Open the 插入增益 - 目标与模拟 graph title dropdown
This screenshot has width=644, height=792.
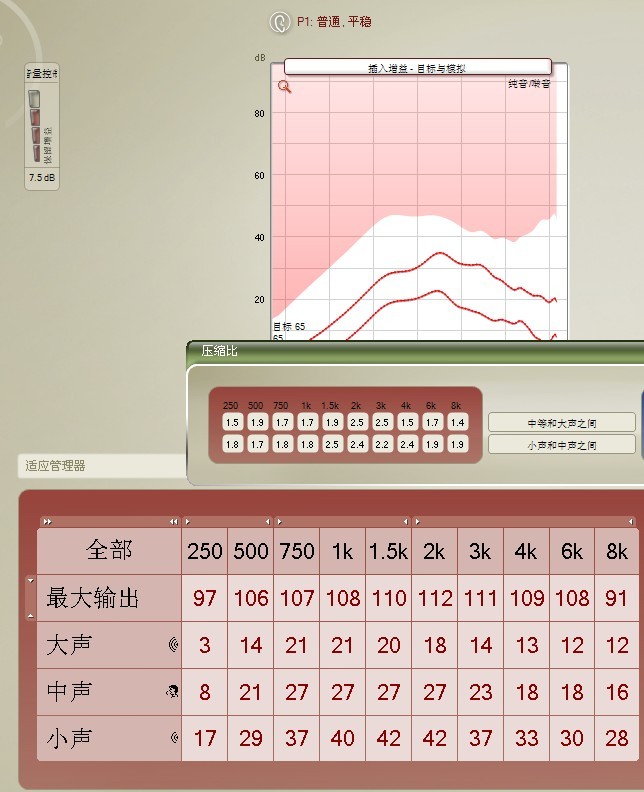(x=417, y=68)
